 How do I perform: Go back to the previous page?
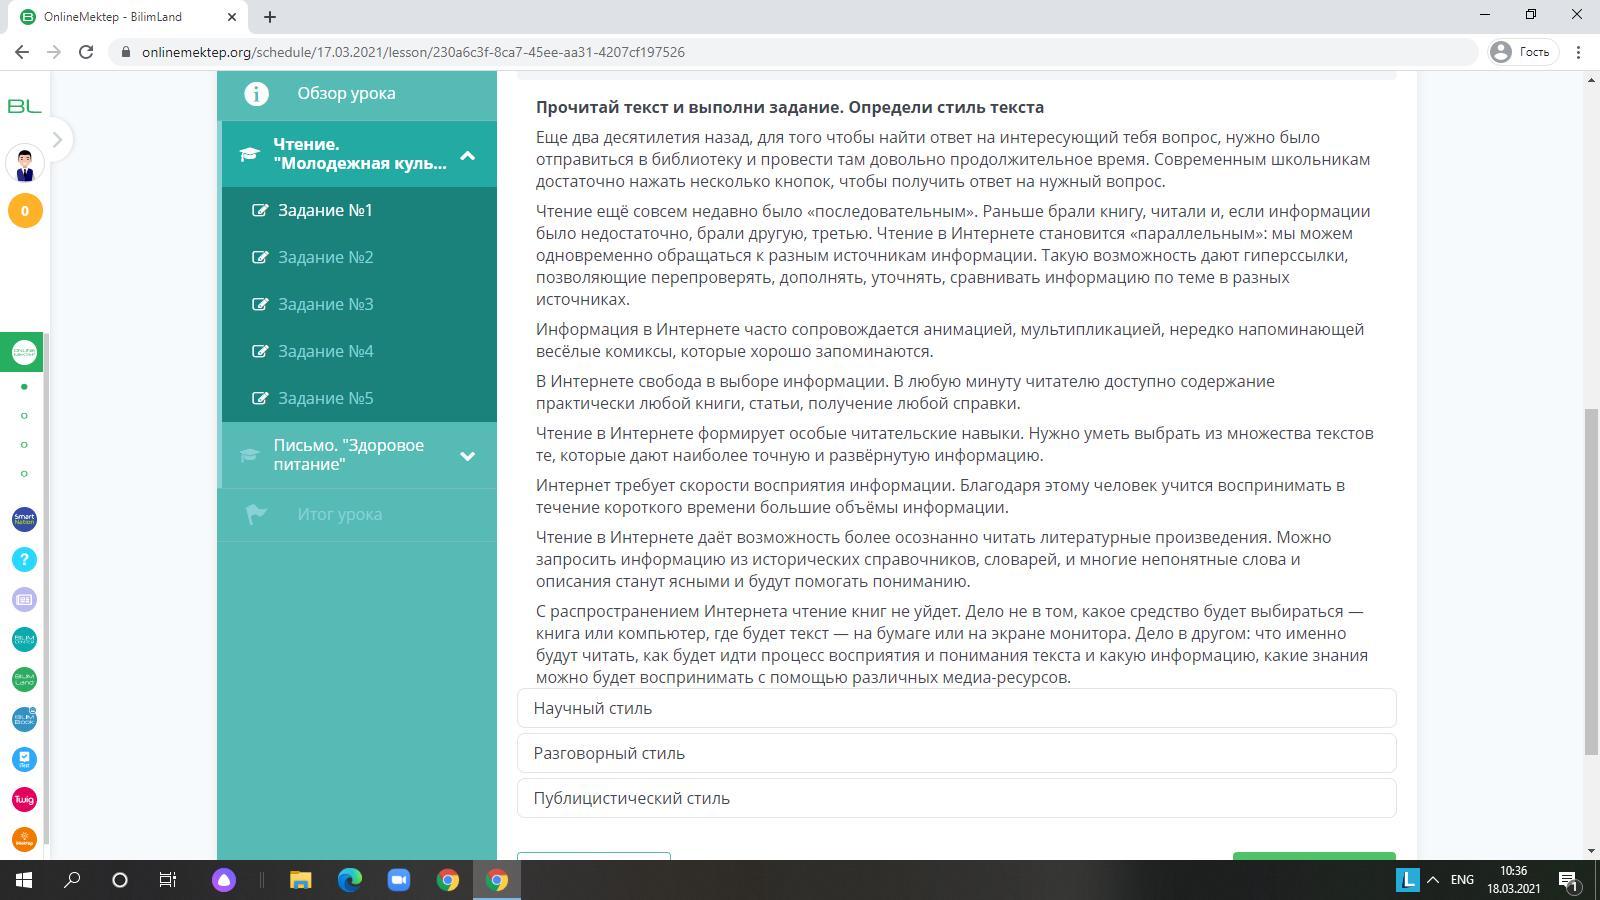point(22,52)
